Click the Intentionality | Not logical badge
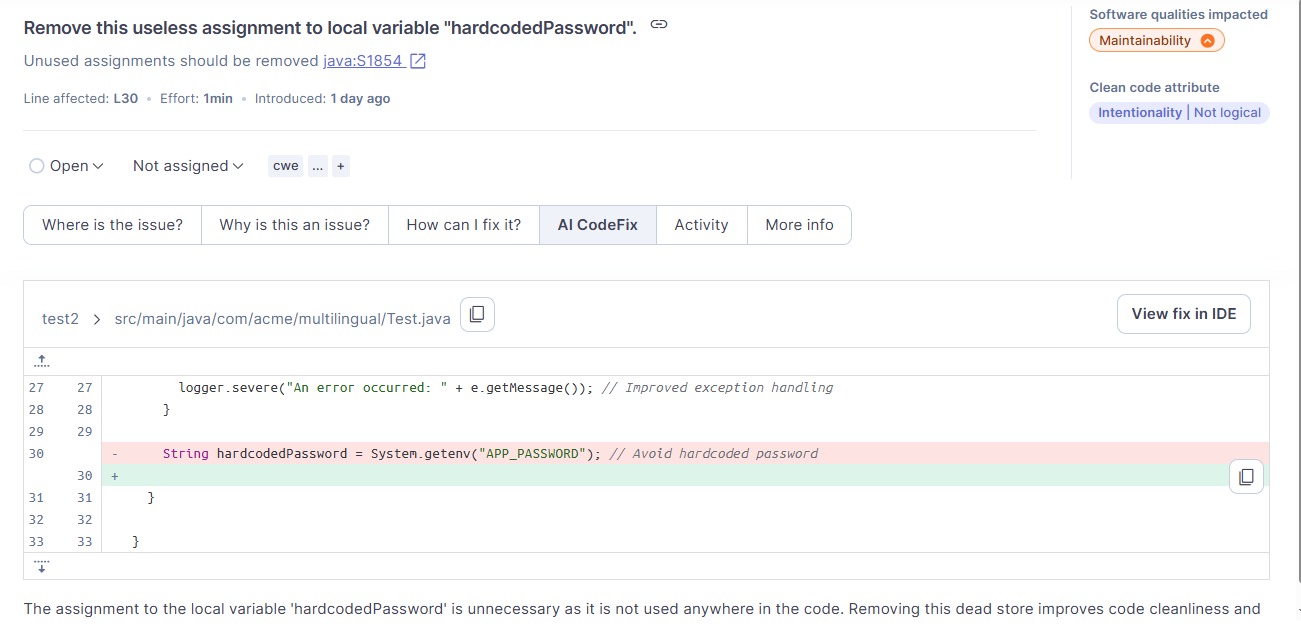Viewport: 1301px width, 639px height. tap(1179, 113)
